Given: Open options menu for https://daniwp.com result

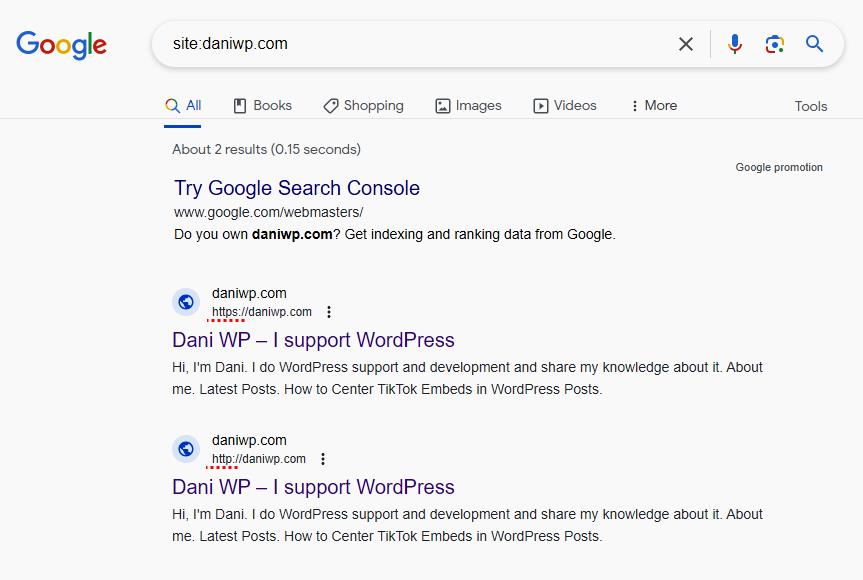Looking at the screenshot, I should pyautogui.click(x=329, y=312).
